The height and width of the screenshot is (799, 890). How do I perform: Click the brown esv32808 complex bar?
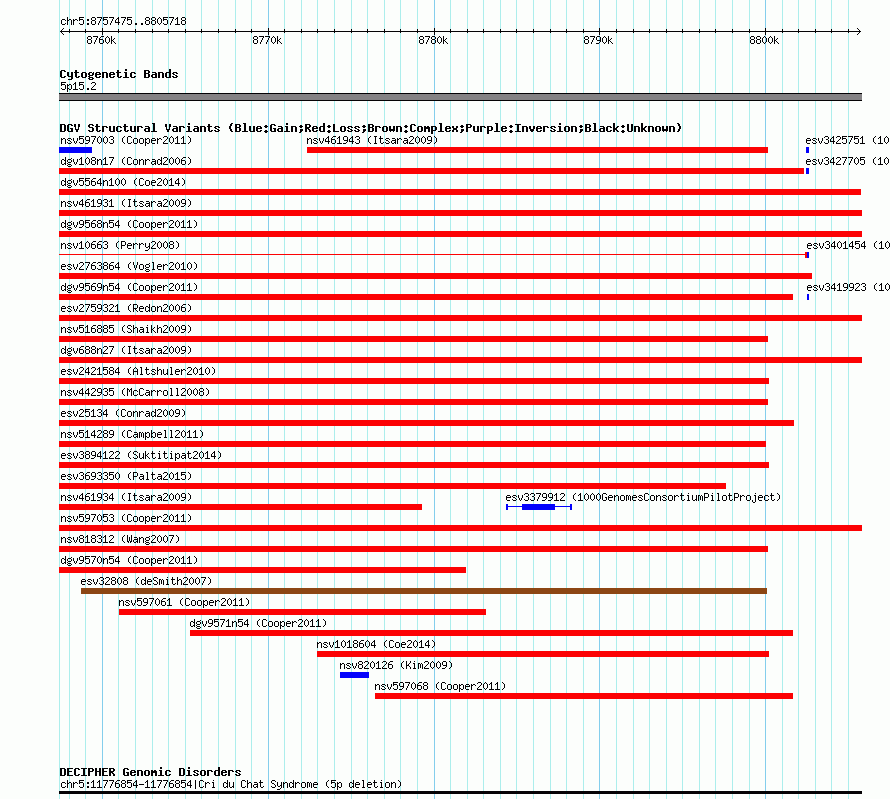click(424, 591)
